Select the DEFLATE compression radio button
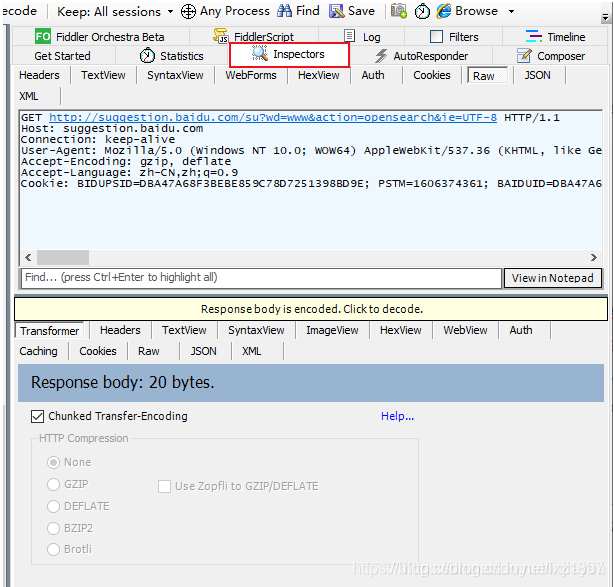The height and width of the screenshot is (587, 614). 53,506
